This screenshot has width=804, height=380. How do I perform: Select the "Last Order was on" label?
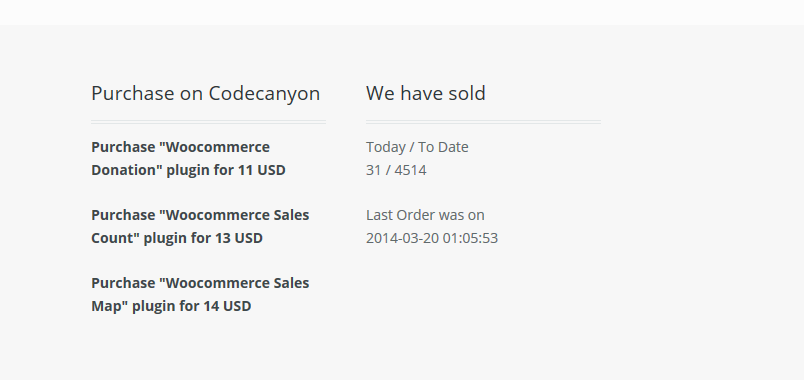pyautogui.click(x=425, y=215)
